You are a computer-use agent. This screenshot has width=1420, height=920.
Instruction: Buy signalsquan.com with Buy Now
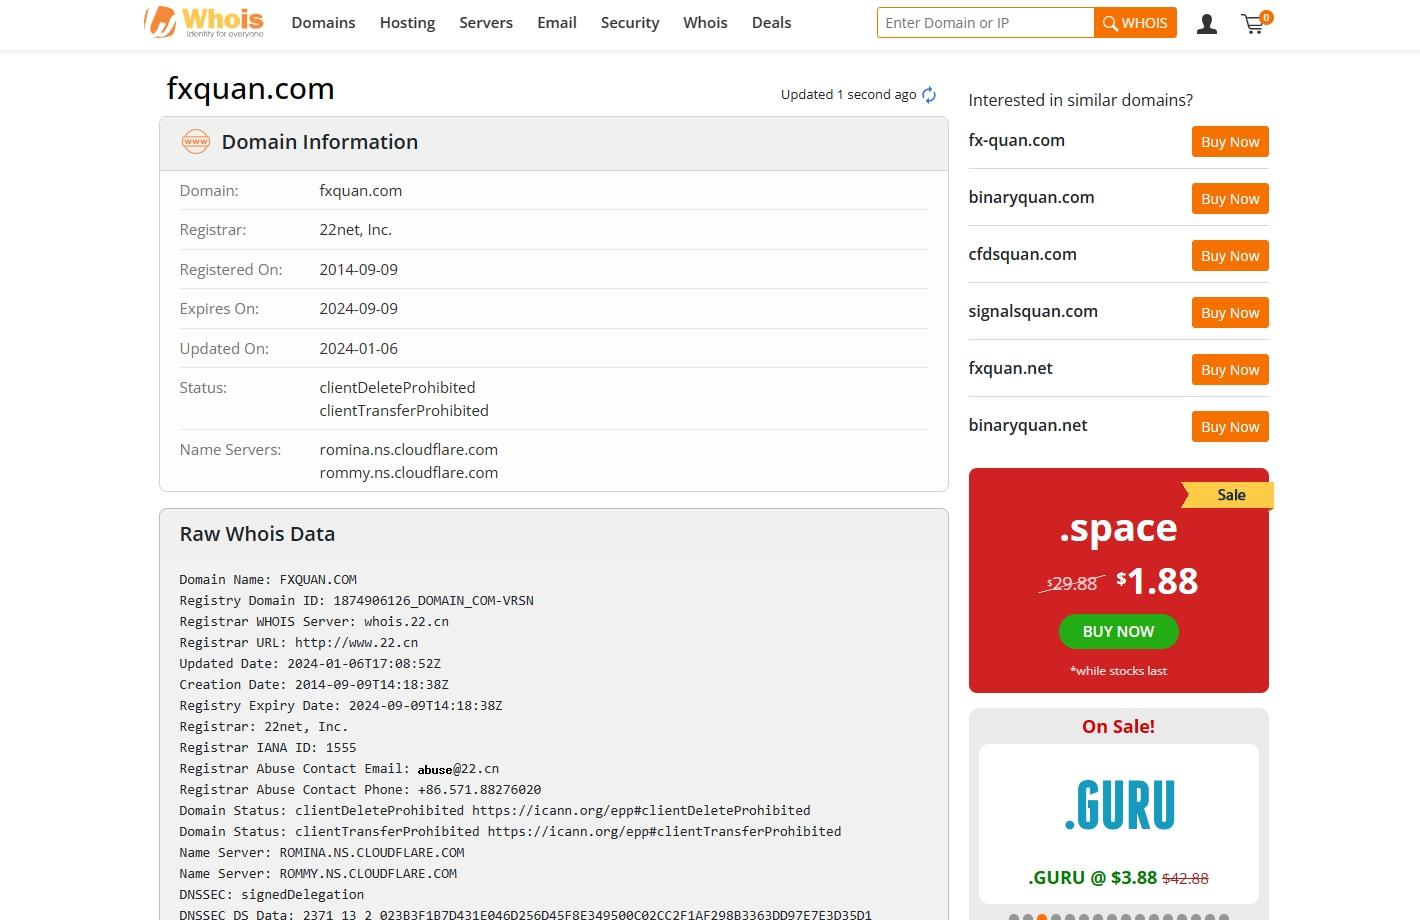[1230, 313]
